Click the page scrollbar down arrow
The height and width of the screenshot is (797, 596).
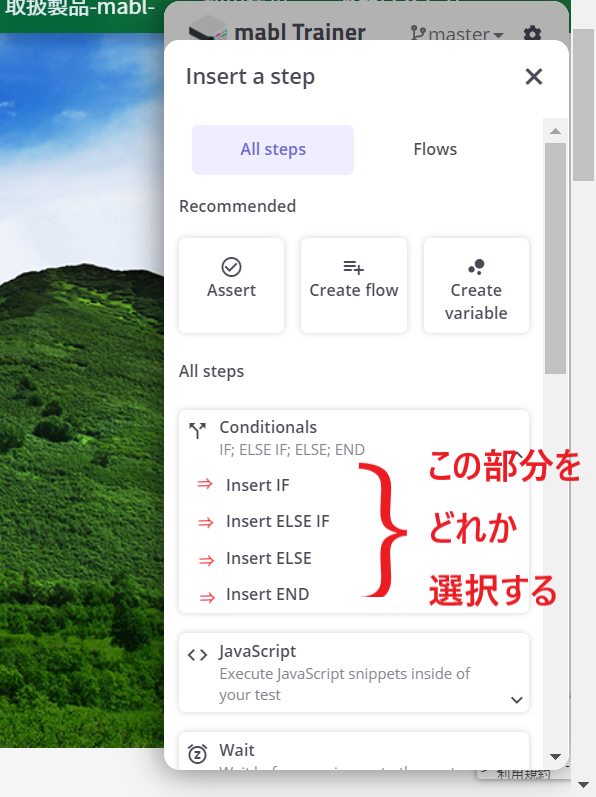coord(583,784)
